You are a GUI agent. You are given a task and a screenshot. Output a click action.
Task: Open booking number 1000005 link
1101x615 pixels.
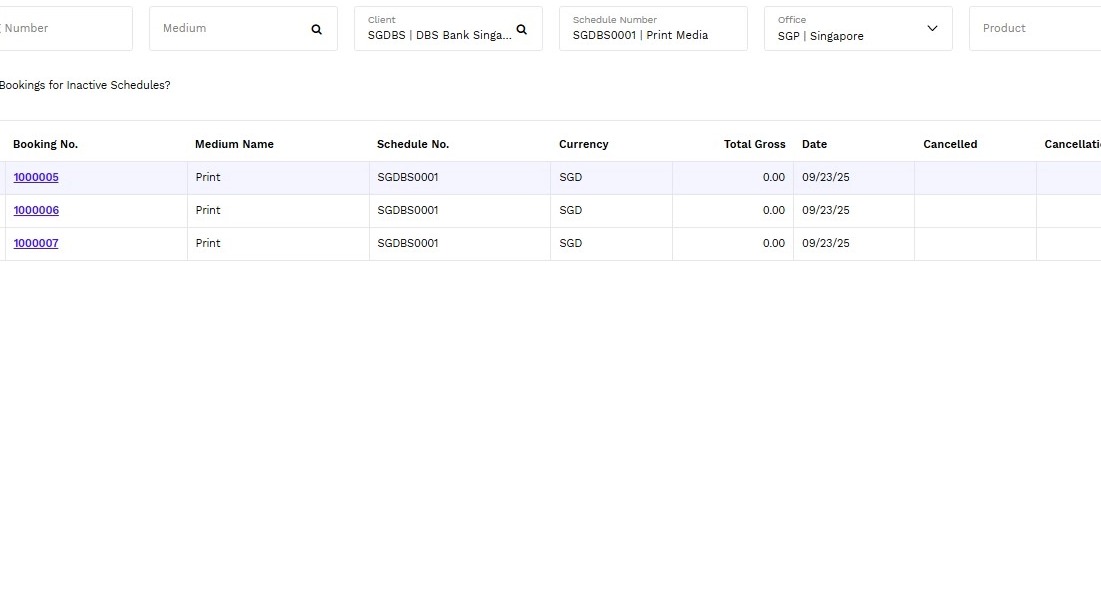(x=36, y=178)
